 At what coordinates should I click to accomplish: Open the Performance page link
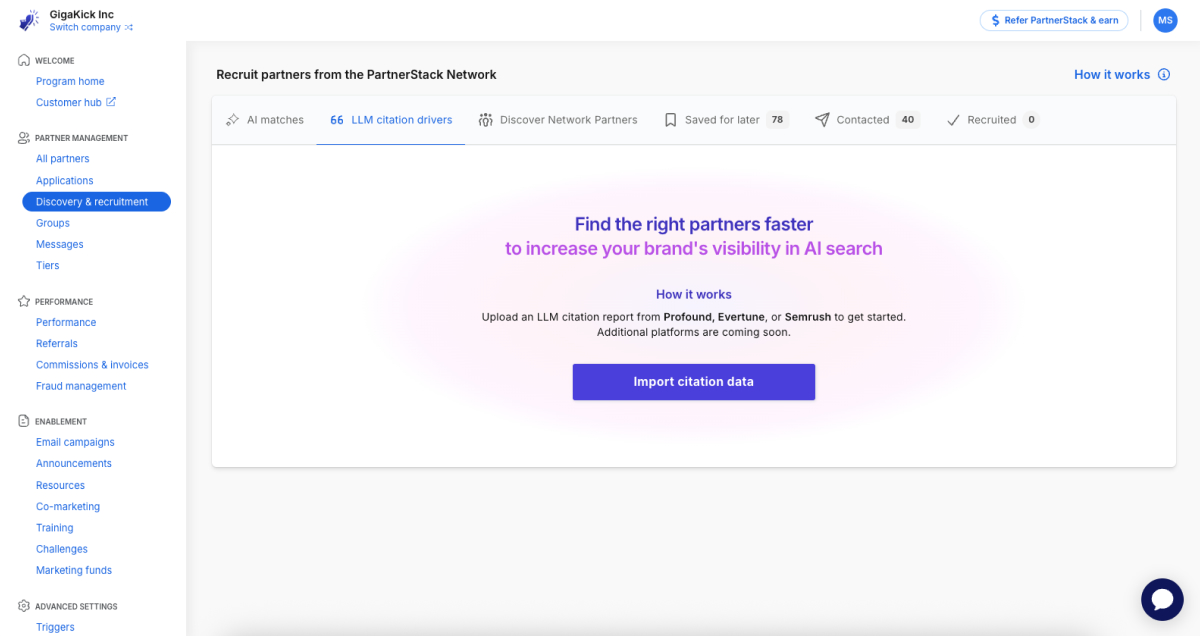66,322
